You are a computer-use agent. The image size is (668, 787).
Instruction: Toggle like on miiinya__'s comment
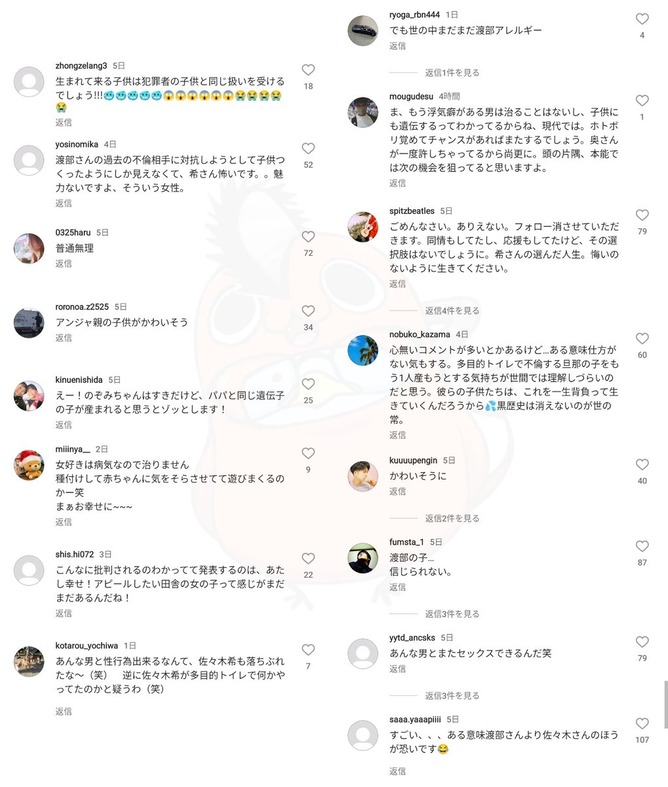tap(308, 454)
